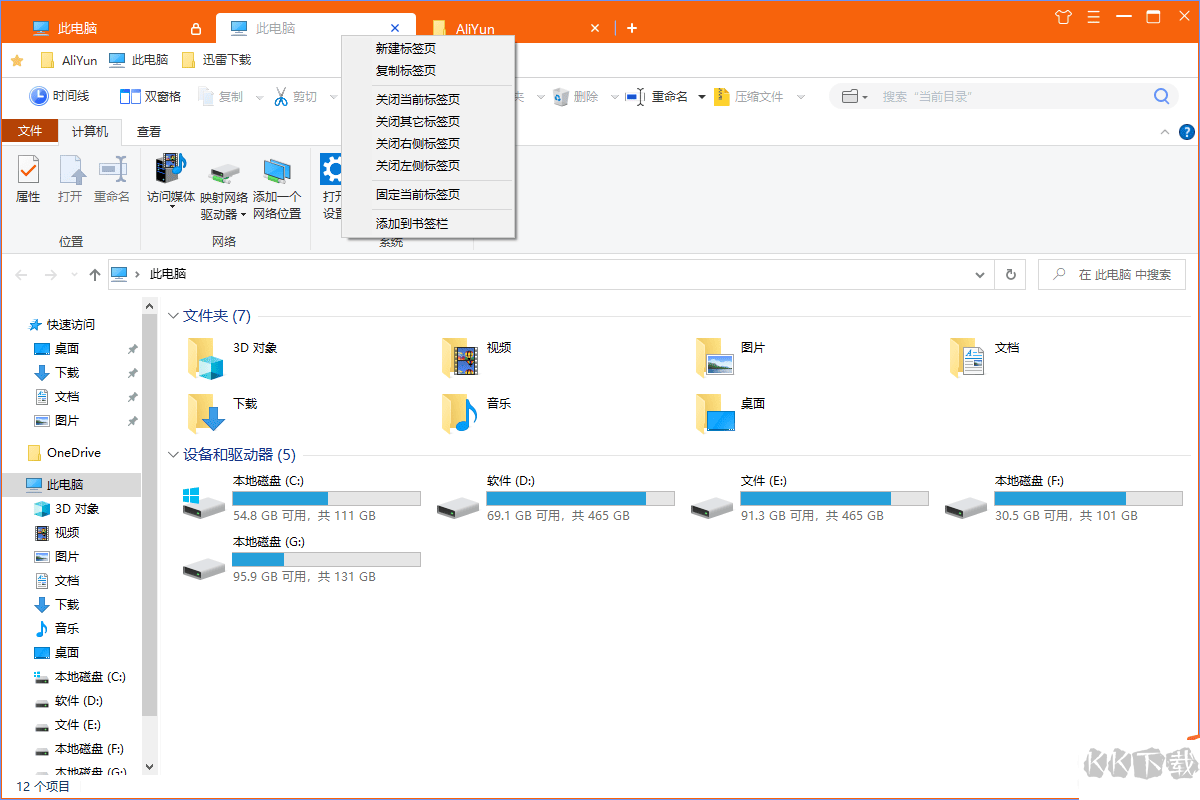Add a new tab with plus
The height and width of the screenshot is (800, 1200).
[x=632, y=29]
